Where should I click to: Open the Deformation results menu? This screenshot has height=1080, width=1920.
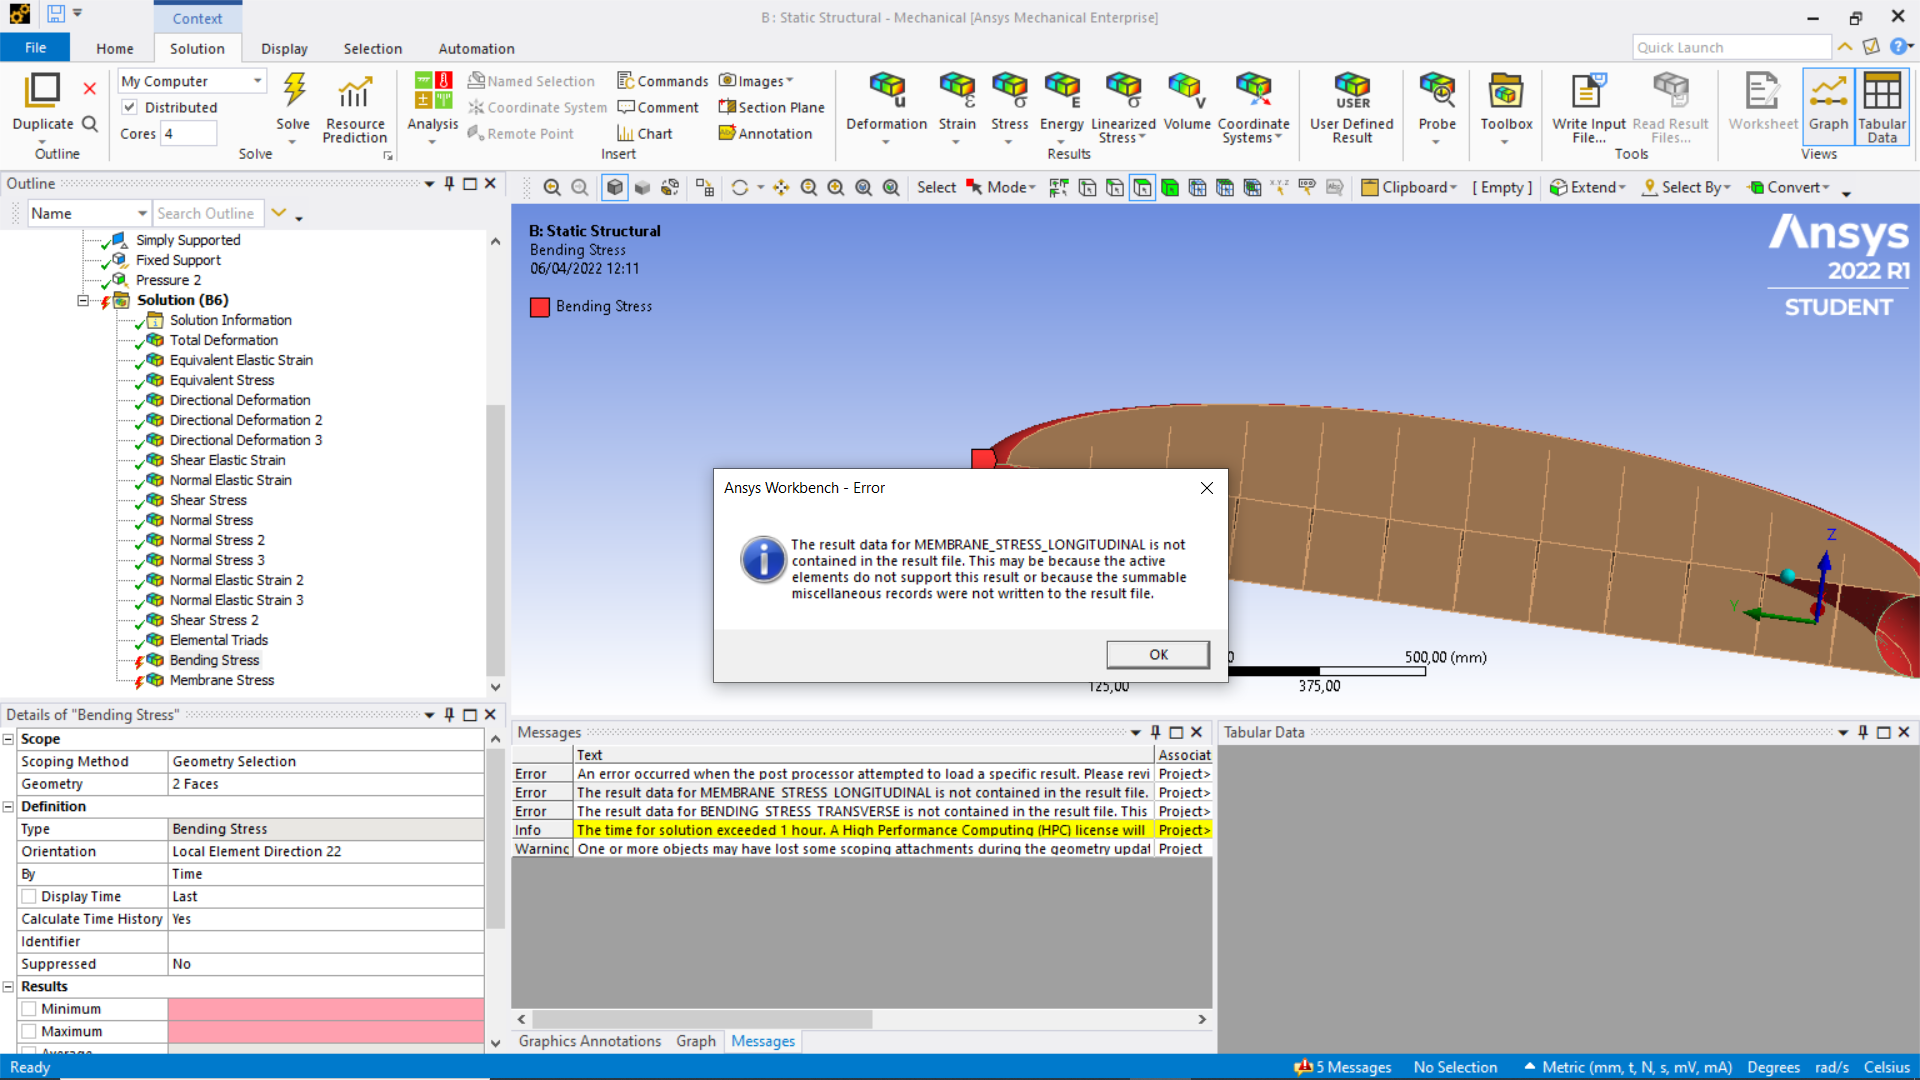click(x=886, y=108)
